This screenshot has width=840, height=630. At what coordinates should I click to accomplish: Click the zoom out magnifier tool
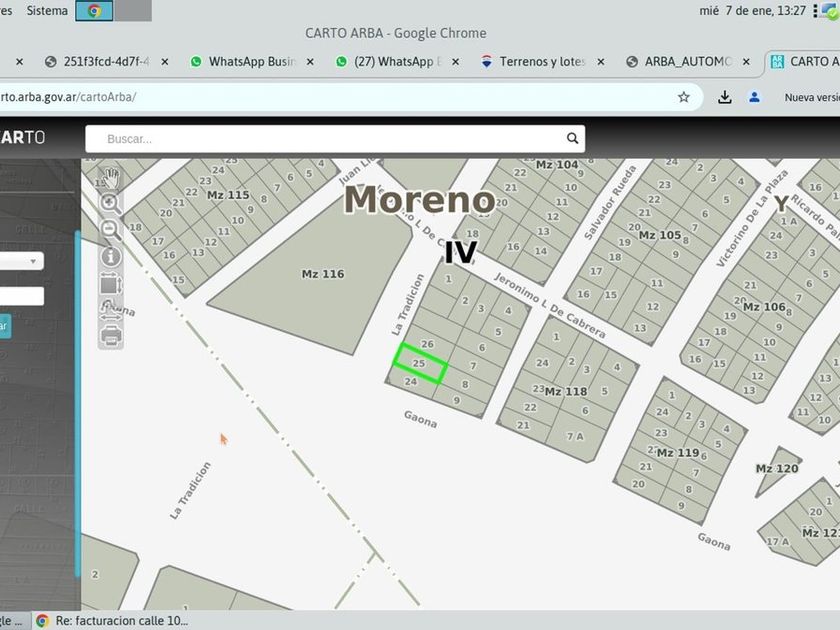pos(111,230)
